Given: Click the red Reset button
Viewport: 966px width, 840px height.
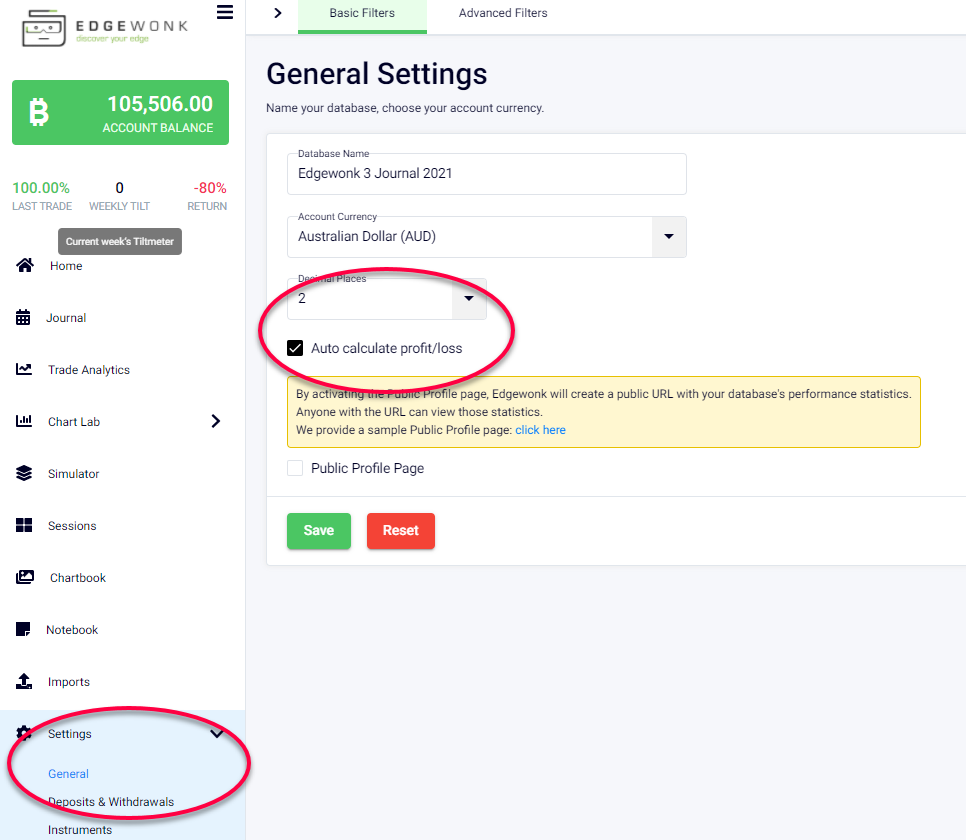Looking at the screenshot, I should (x=400, y=531).
